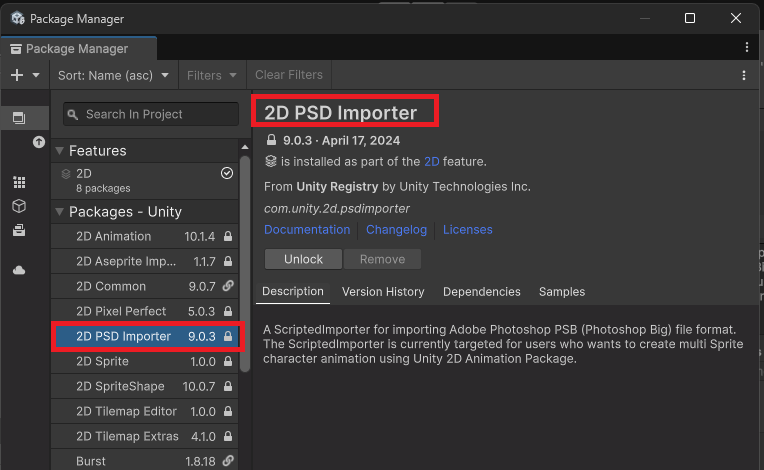Image resolution: width=764 pixels, height=470 pixels.
Task: Click the lock icon on 2D Tilemap Editor row
Action: (x=228, y=412)
